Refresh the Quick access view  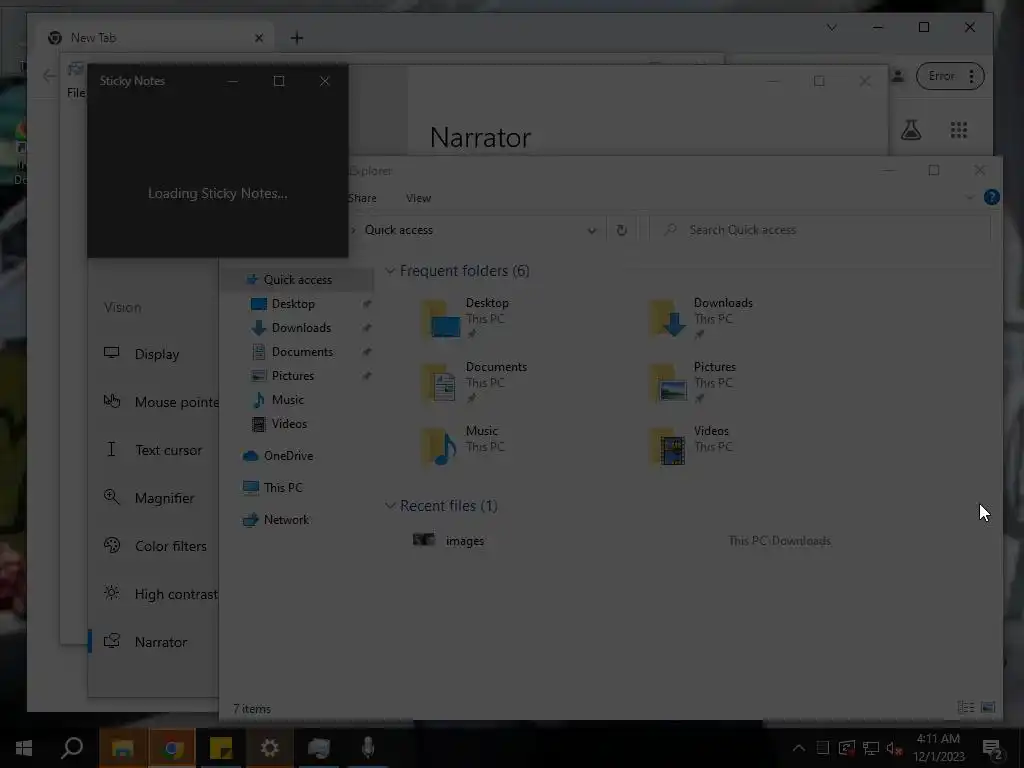[622, 230]
